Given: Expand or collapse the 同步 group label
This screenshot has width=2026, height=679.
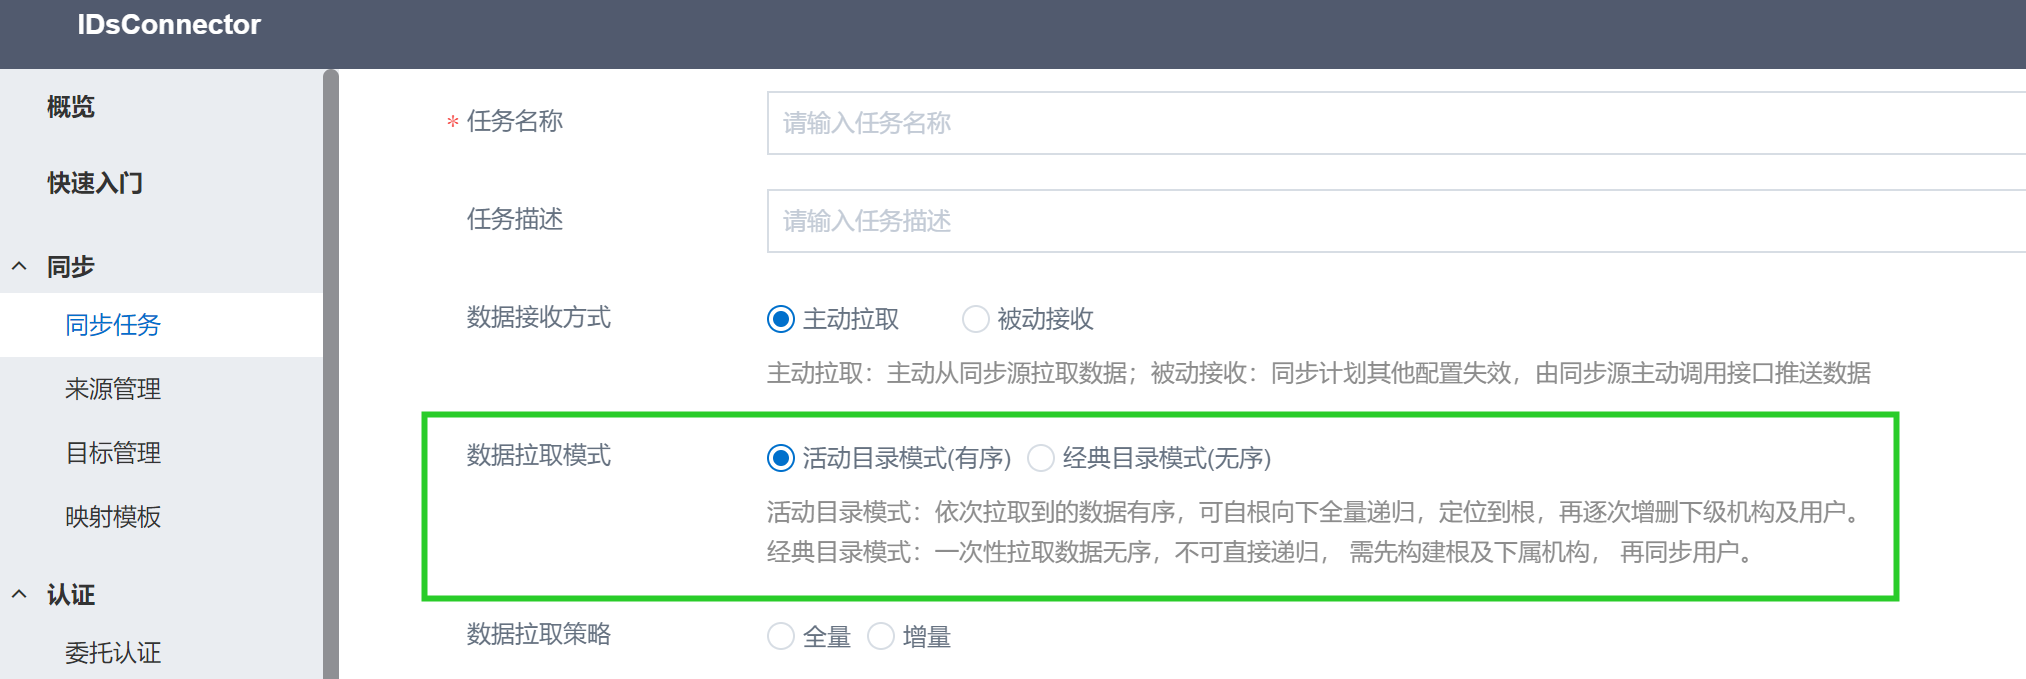Looking at the screenshot, I should 71,267.
